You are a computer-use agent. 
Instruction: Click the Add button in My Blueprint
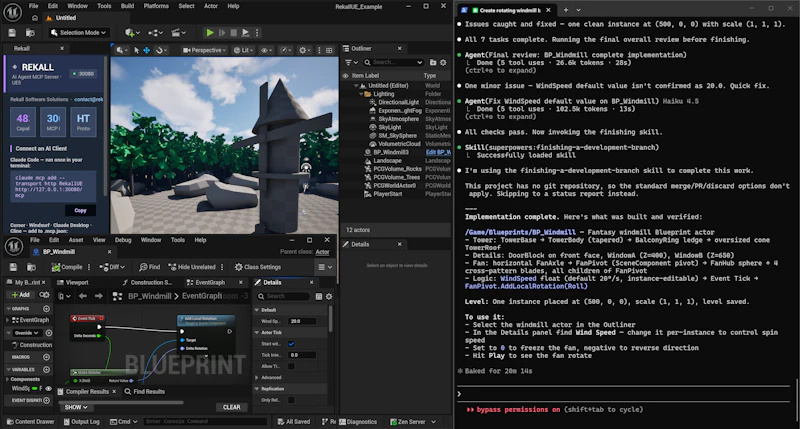(21, 295)
